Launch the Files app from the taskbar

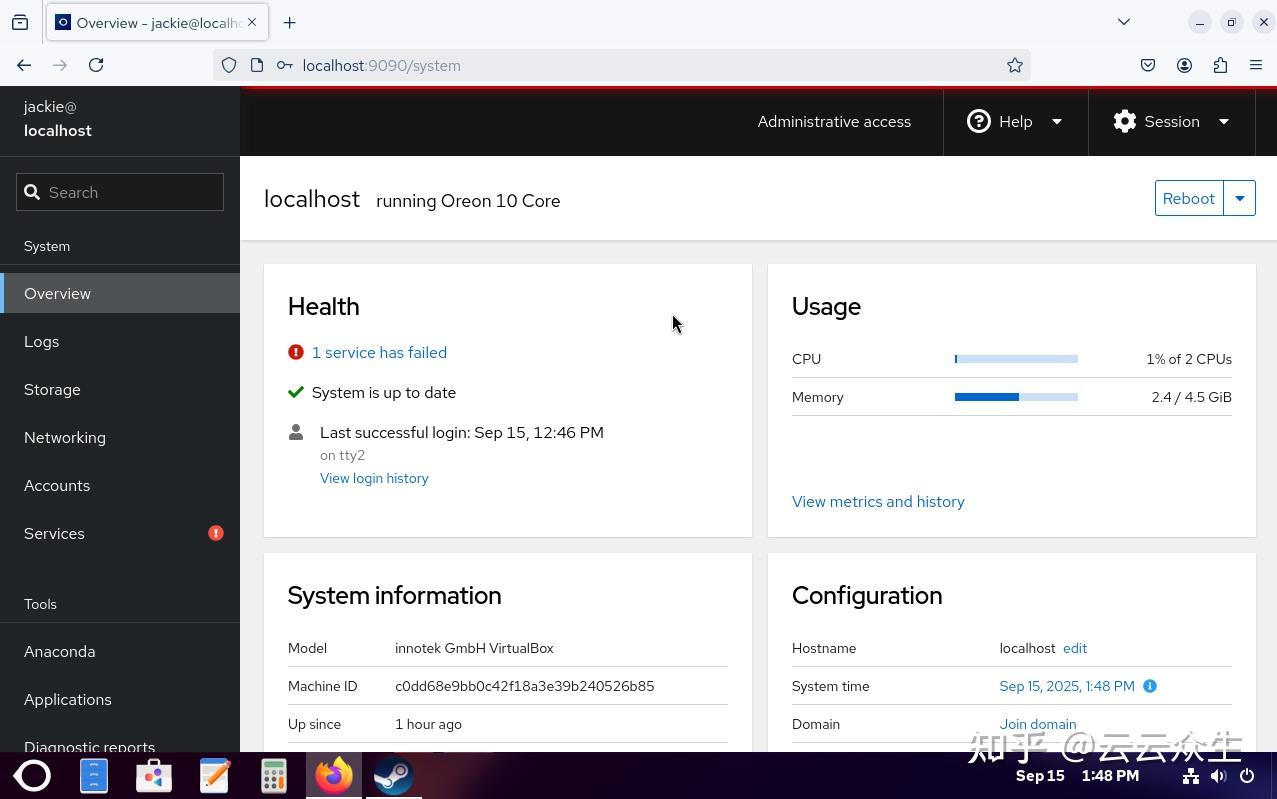pos(94,776)
